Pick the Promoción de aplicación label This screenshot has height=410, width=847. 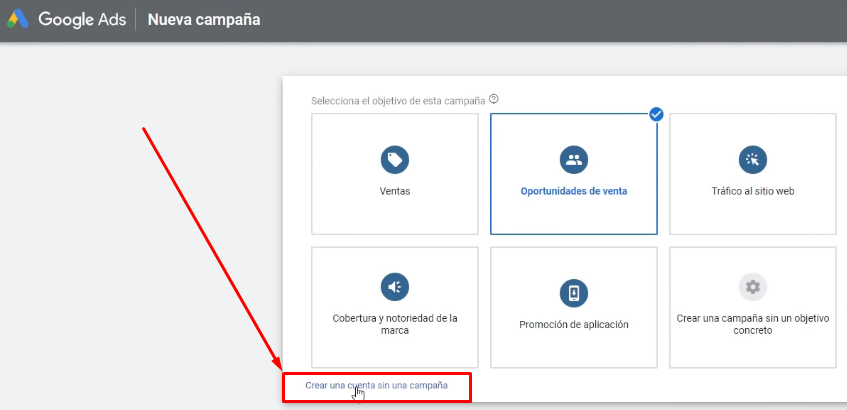[x=574, y=324]
